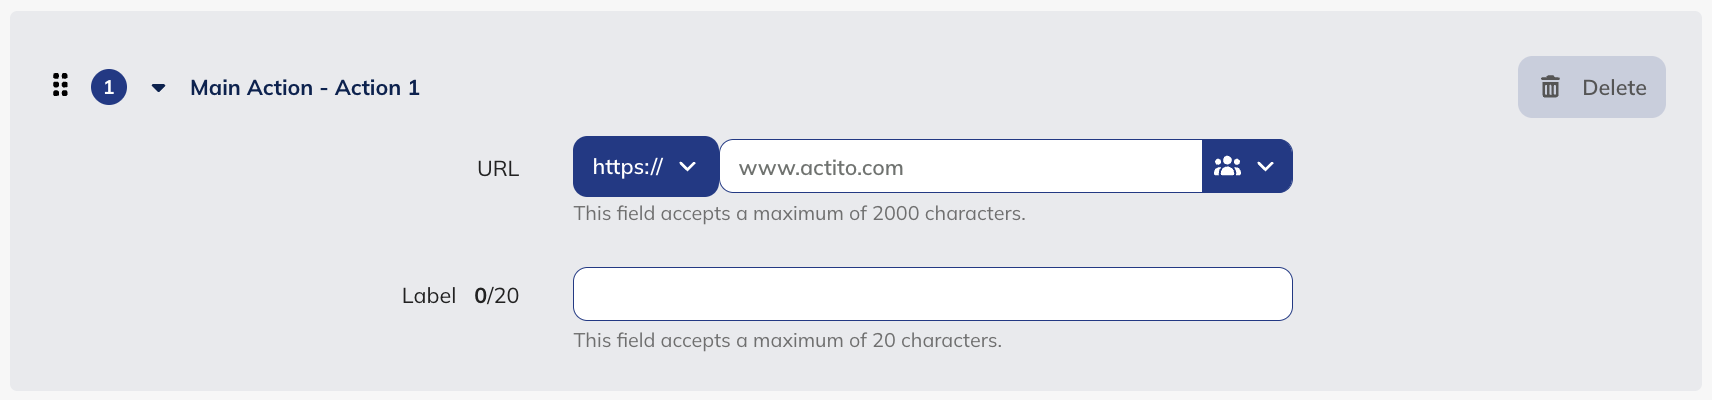Viewport: 1712px width, 400px height.
Task: Click the 2000 characters helper text
Action: click(799, 213)
